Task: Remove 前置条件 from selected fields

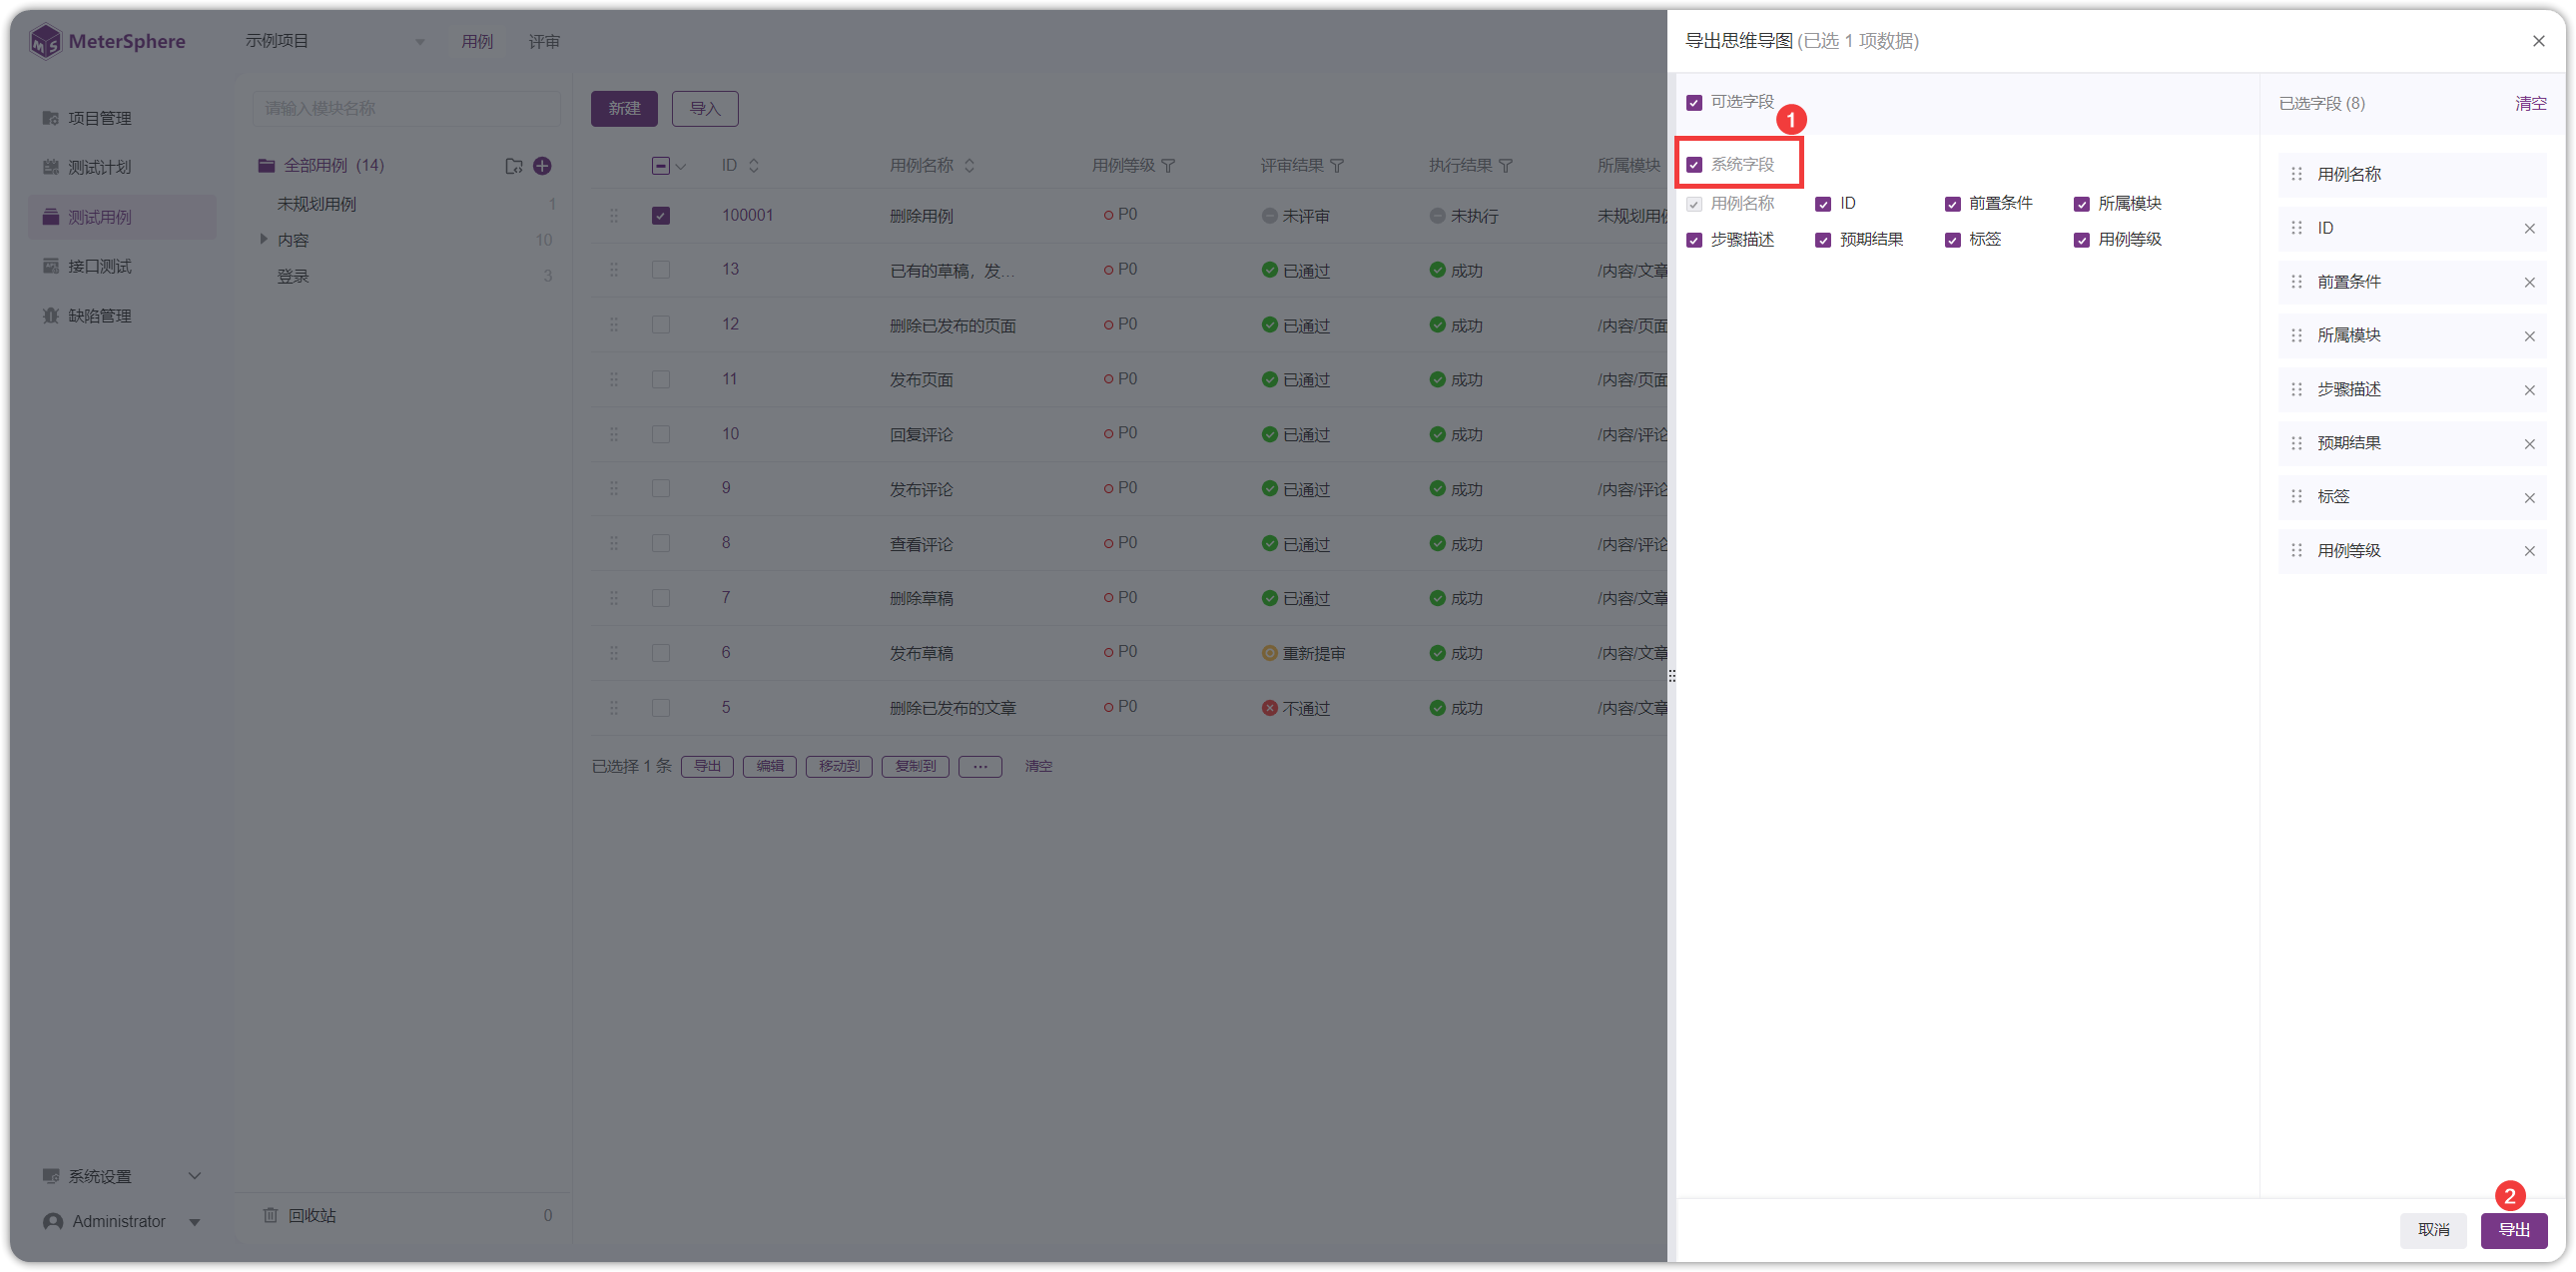Action: pos(2529,282)
